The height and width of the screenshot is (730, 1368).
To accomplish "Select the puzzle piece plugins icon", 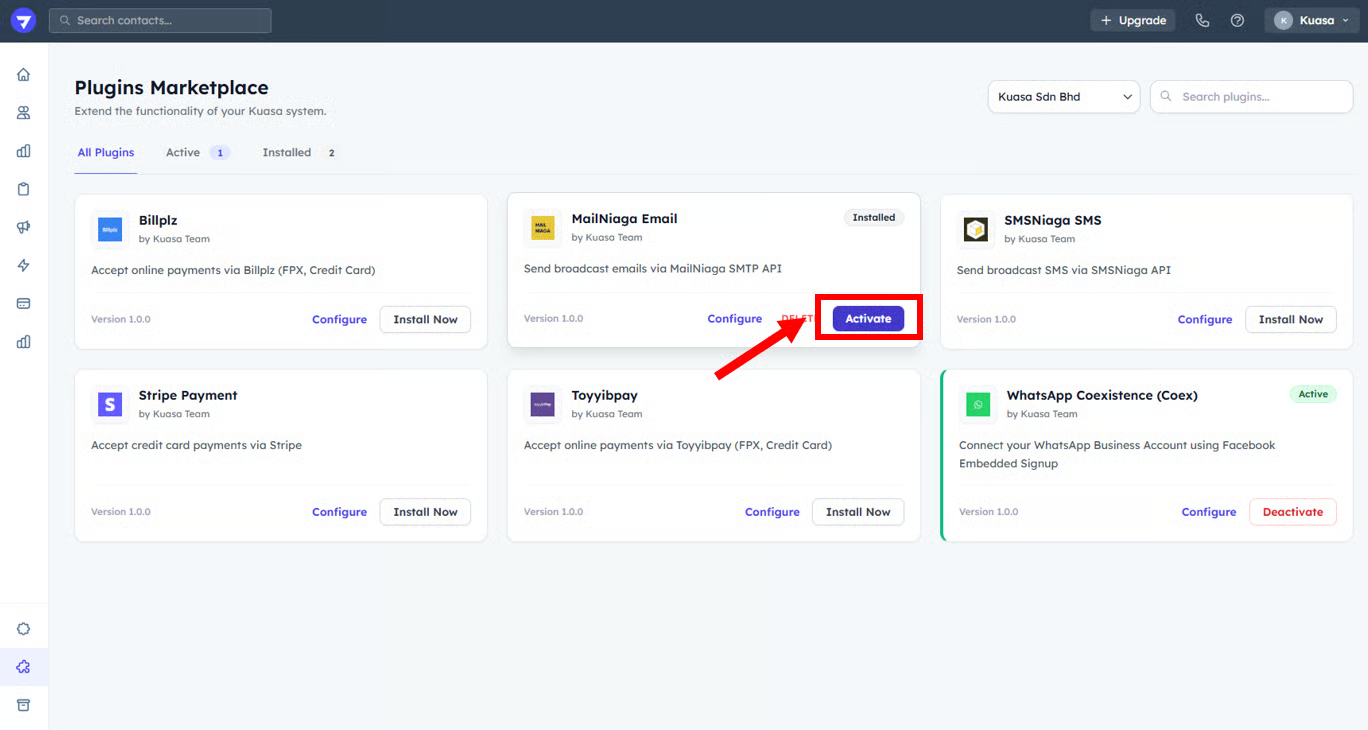I will (x=24, y=667).
